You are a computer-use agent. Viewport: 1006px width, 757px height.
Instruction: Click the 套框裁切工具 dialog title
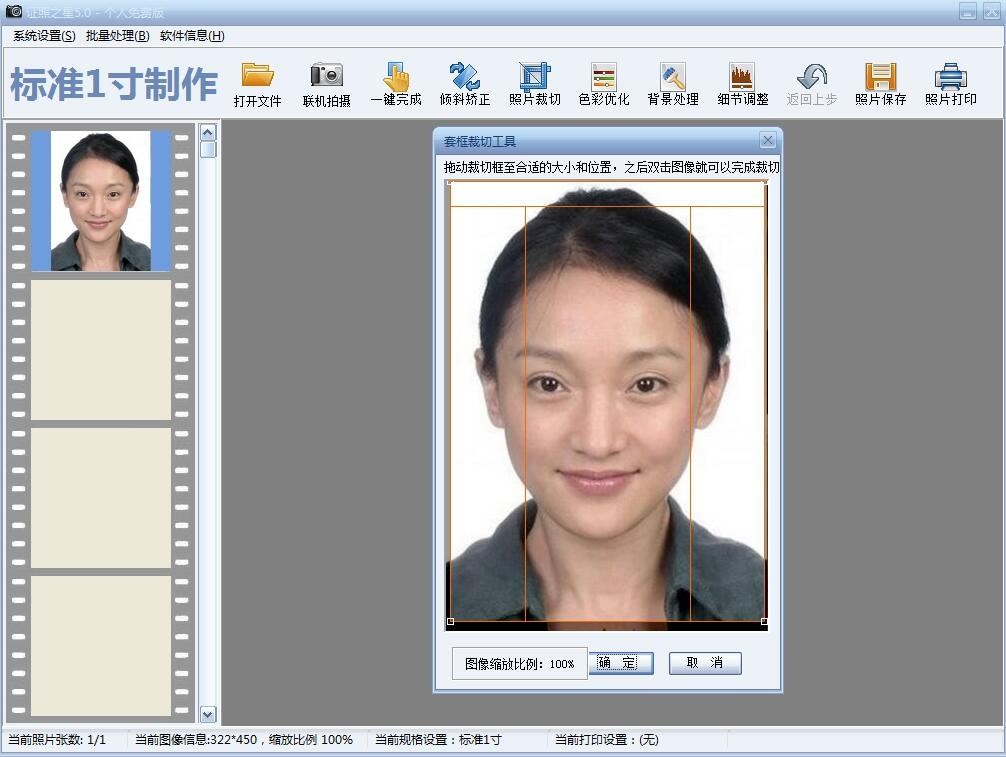point(480,141)
